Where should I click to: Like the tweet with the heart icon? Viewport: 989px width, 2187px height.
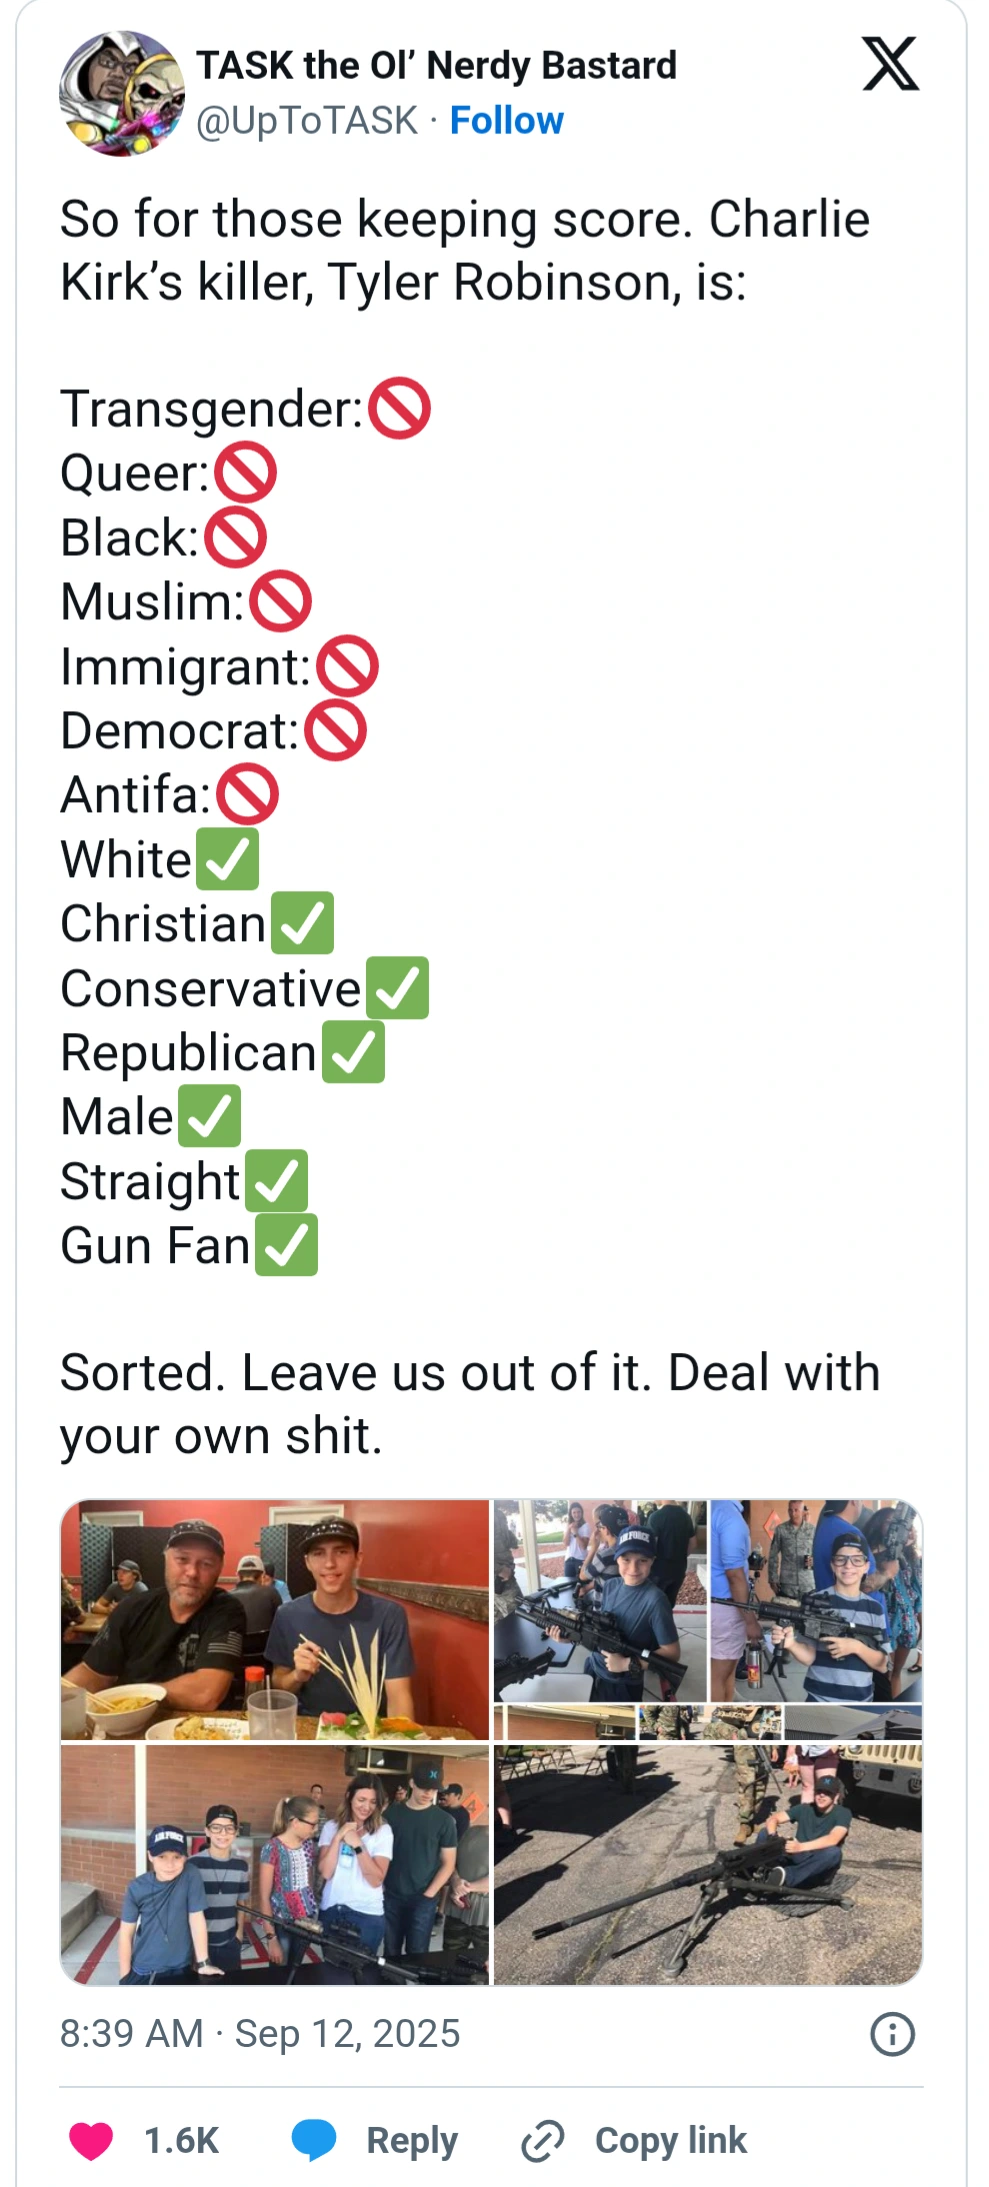pos(91,2140)
